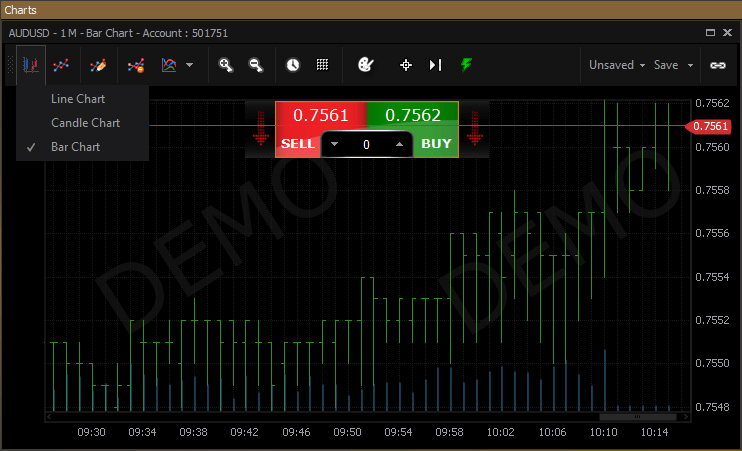Screen dimensions: 742x451
Task: Toggle the green lightning quick trade icon
Action: (x=466, y=65)
